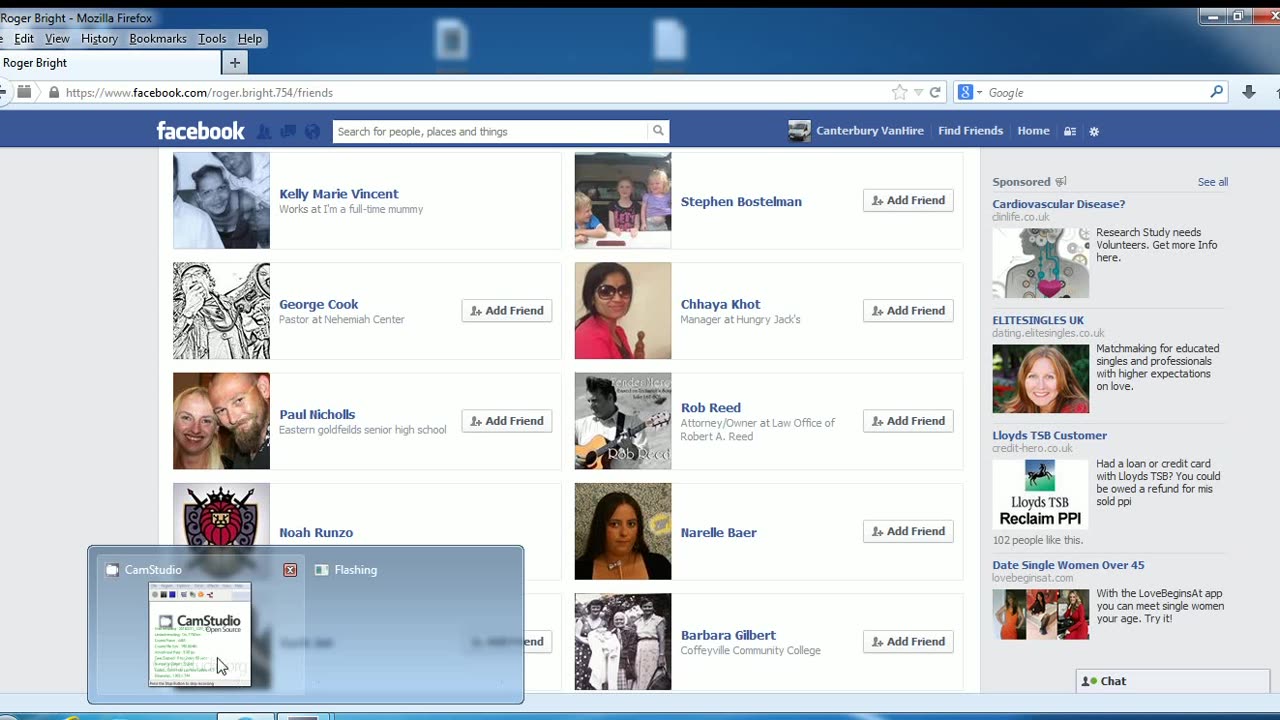The height and width of the screenshot is (720, 1280).
Task: Click Find Friends in header
Action: click(970, 131)
